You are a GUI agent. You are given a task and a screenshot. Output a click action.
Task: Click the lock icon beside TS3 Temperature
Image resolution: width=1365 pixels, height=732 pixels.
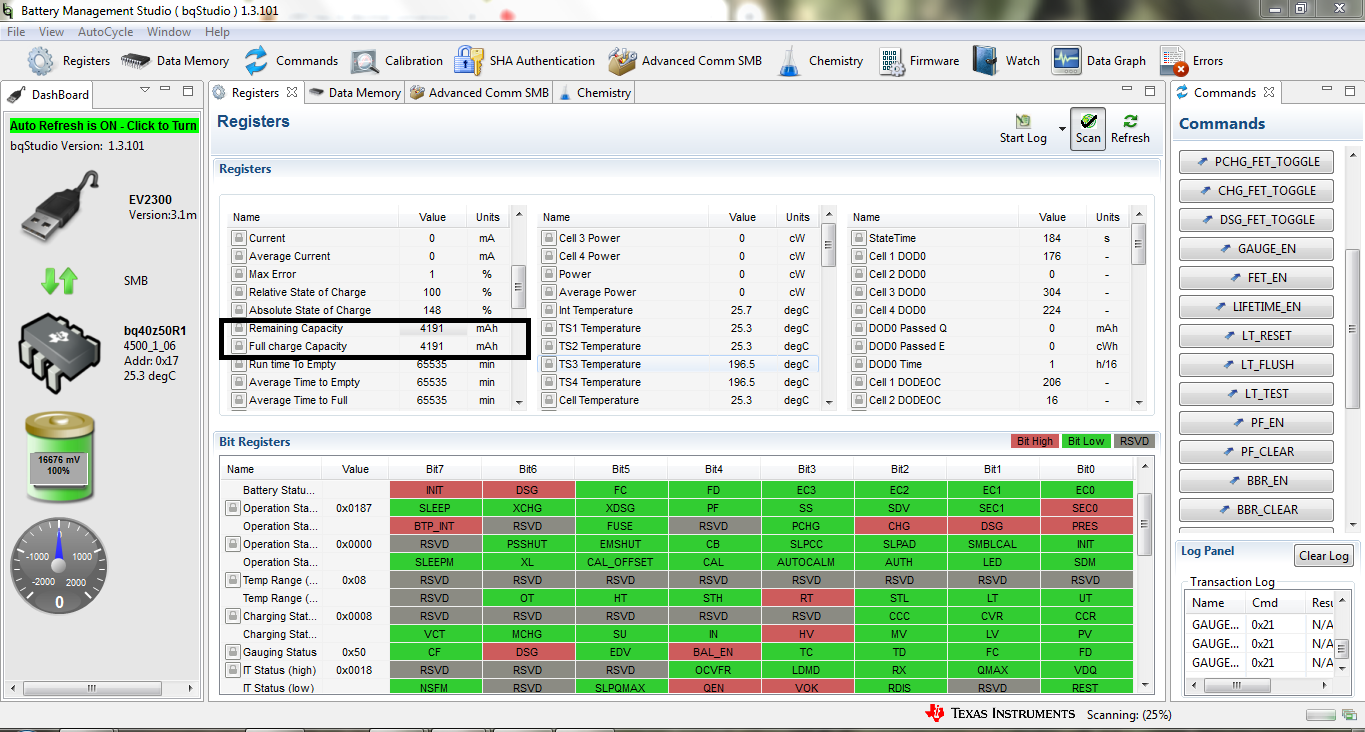coord(549,364)
